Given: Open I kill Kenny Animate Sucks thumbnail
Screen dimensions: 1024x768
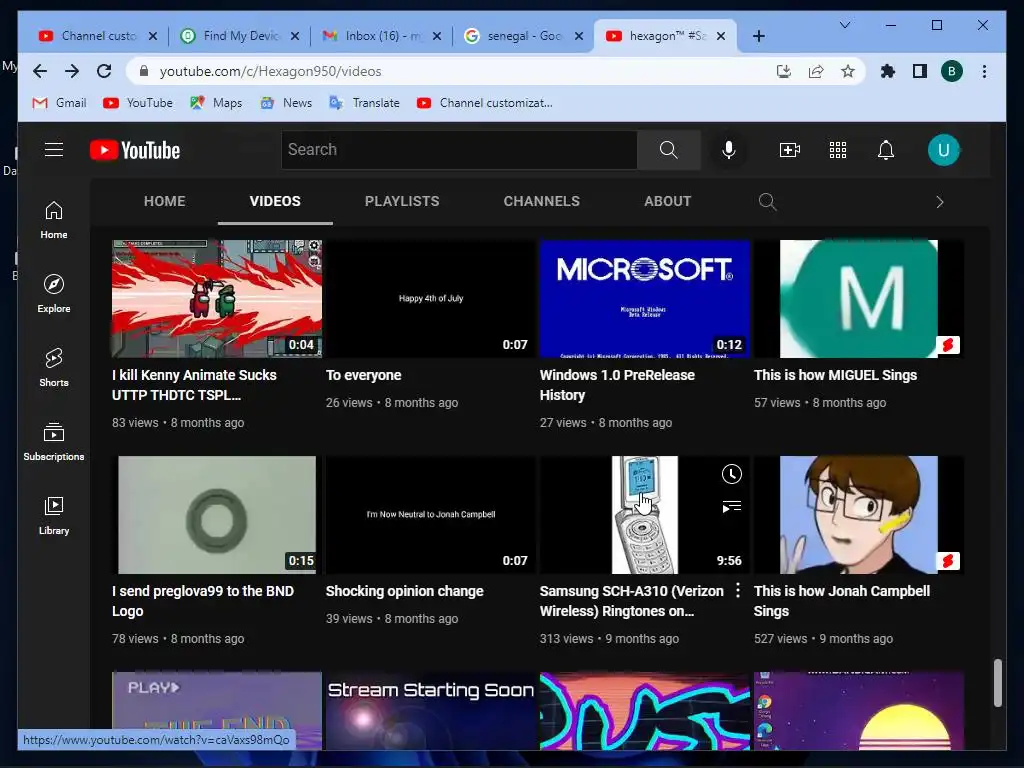Looking at the screenshot, I should (217, 298).
